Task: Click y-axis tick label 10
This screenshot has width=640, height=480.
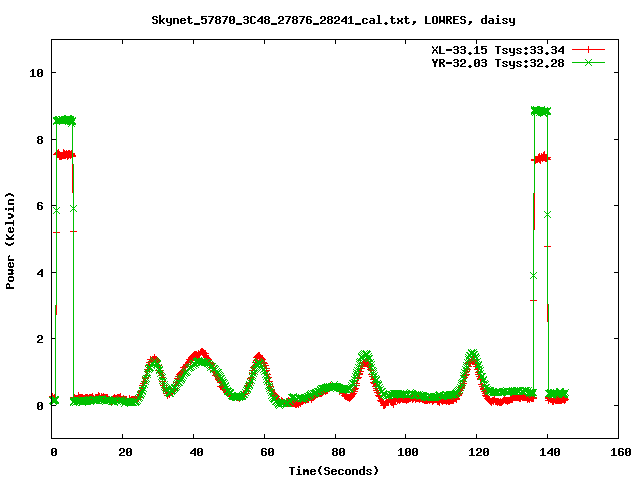Action: point(36,73)
